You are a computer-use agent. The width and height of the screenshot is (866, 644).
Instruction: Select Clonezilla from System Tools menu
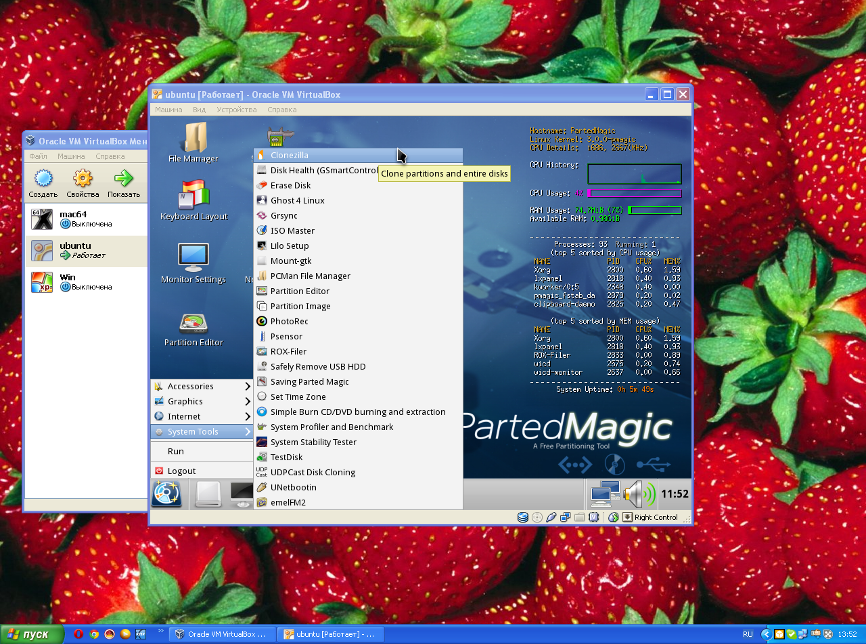point(289,155)
